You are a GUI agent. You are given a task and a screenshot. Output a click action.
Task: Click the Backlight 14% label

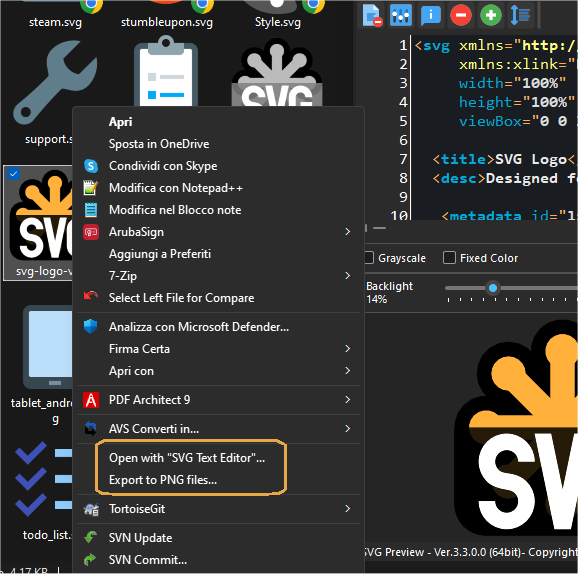coord(389,293)
